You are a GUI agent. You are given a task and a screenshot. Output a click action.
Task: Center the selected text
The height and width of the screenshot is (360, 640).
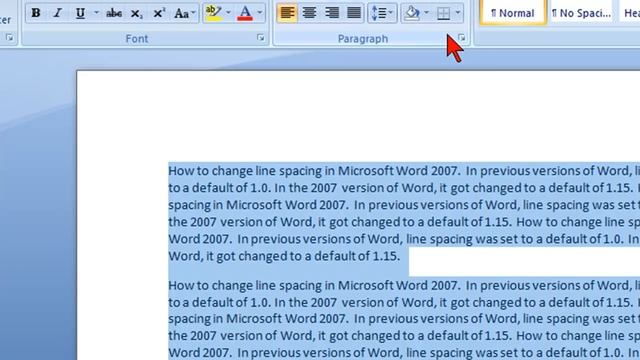pyautogui.click(x=309, y=13)
